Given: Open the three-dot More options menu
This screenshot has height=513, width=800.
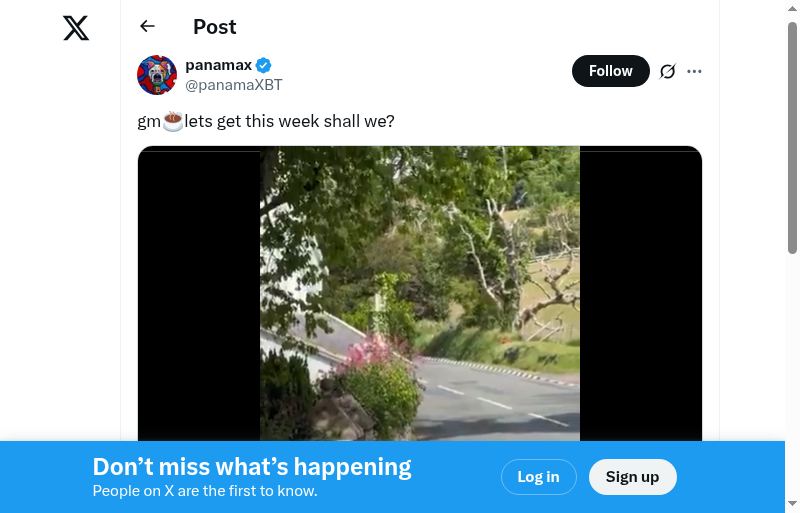Looking at the screenshot, I should [695, 71].
